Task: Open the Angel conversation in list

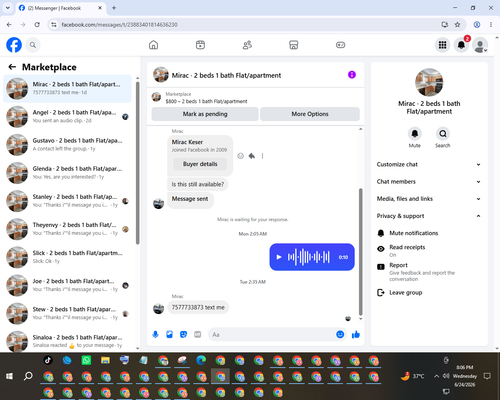Action: click(67, 116)
